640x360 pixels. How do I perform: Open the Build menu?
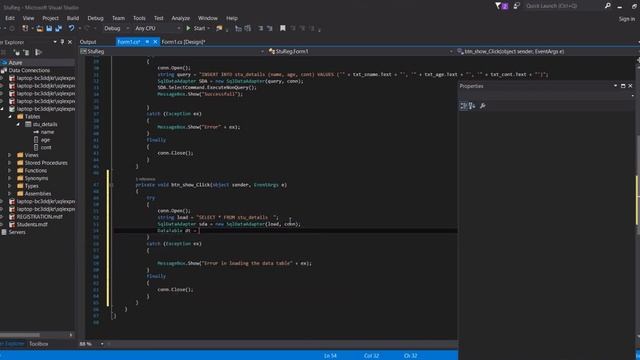pos(73,18)
